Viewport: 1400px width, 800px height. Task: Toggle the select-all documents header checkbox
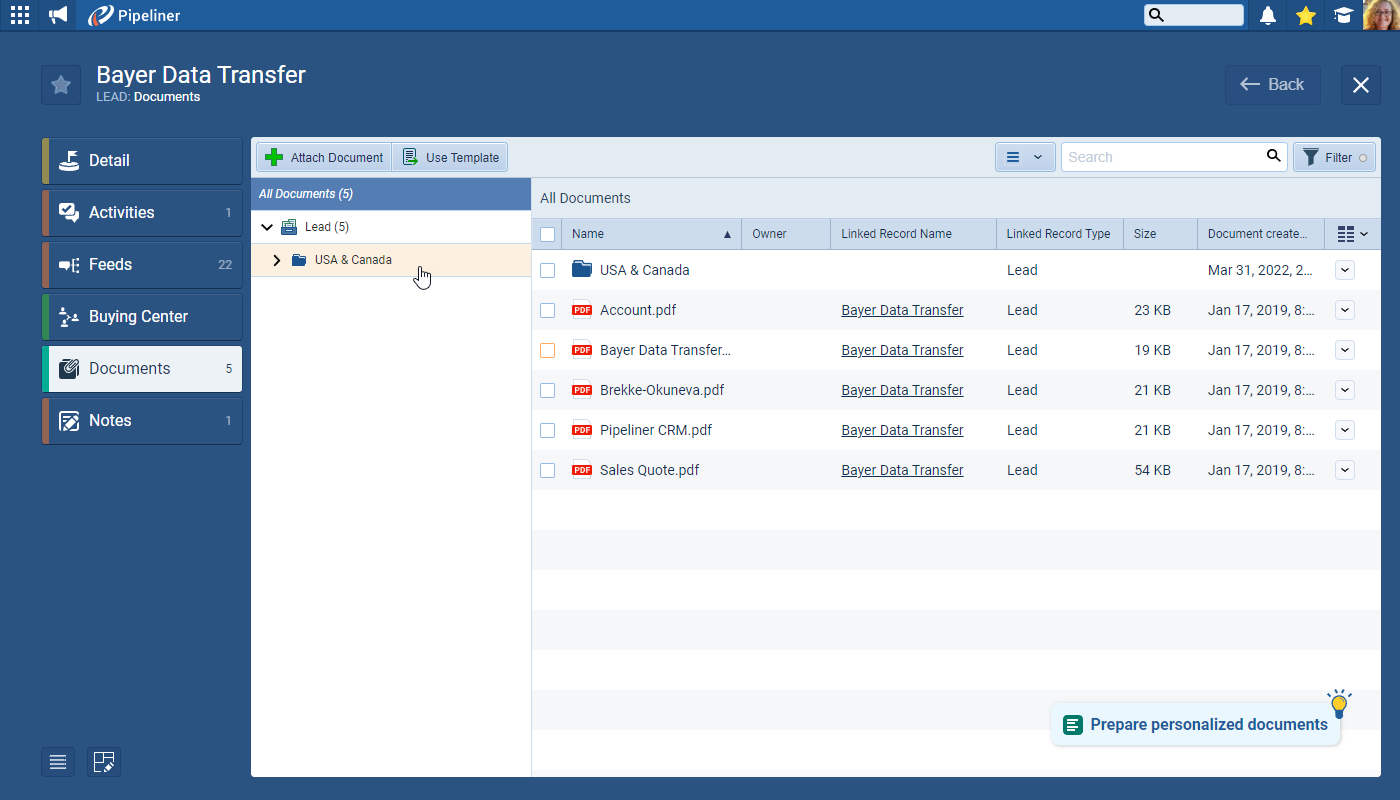pyautogui.click(x=547, y=234)
